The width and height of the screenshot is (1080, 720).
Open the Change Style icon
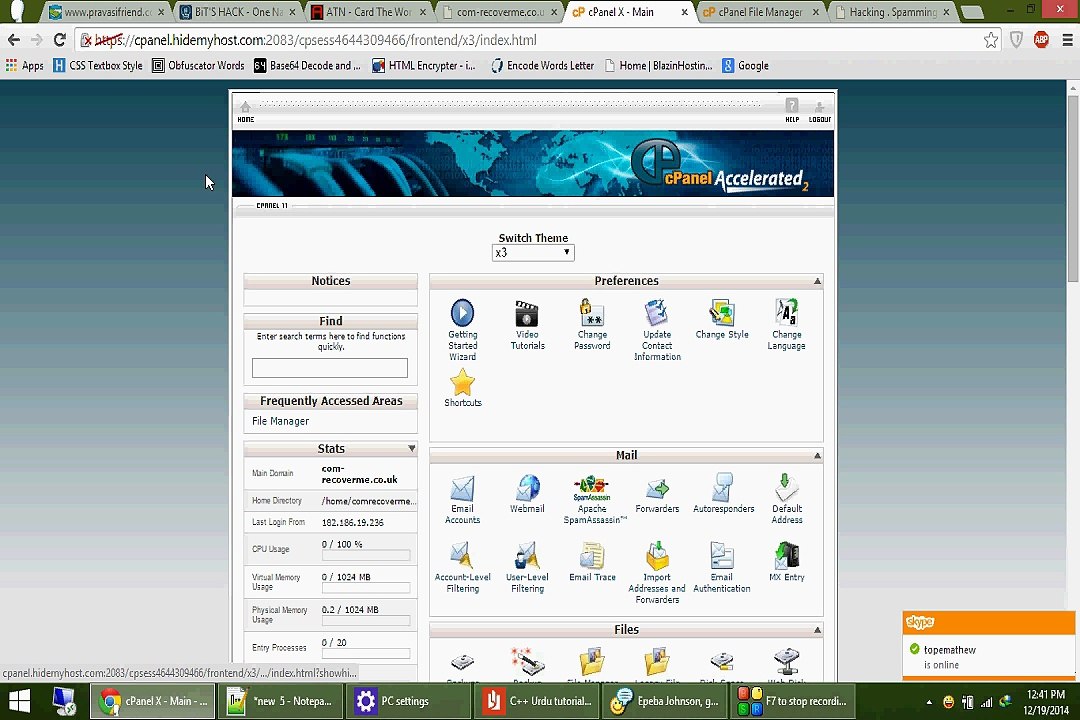(721, 313)
